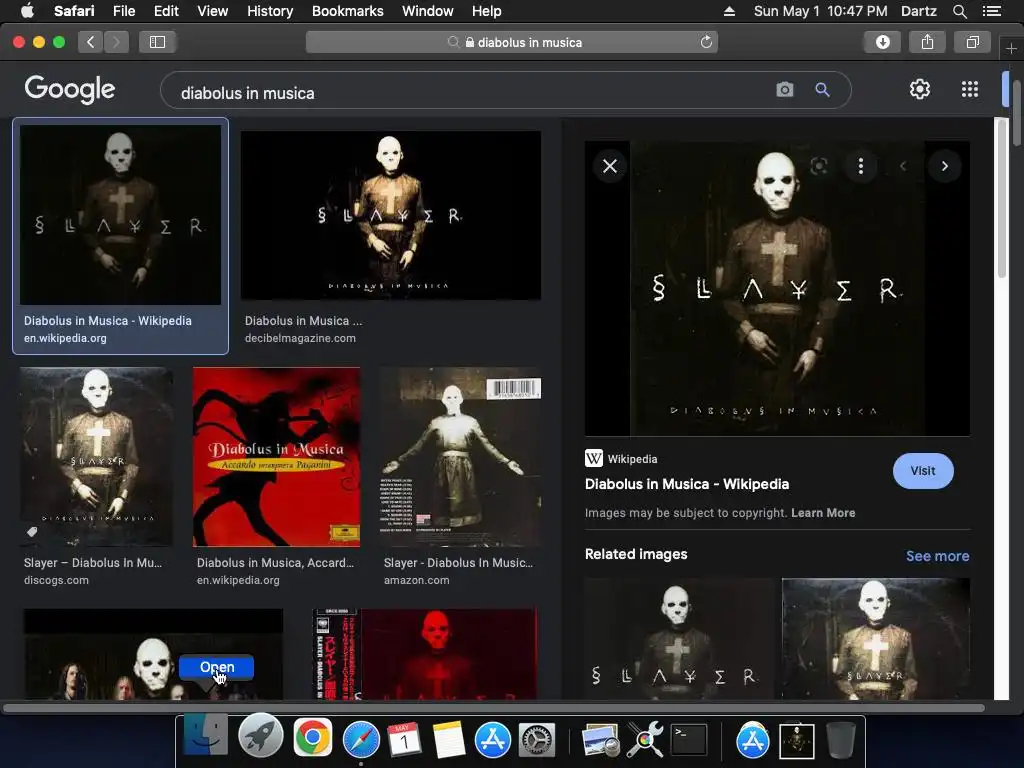Open the History menu
The height and width of the screenshot is (768, 1024).
pyautogui.click(x=270, y=11)
